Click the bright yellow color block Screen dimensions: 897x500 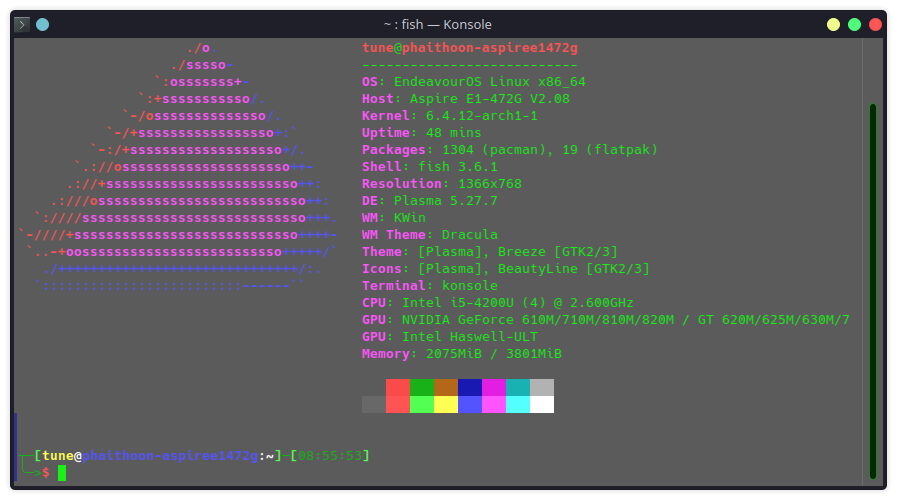tap(446, 404)
